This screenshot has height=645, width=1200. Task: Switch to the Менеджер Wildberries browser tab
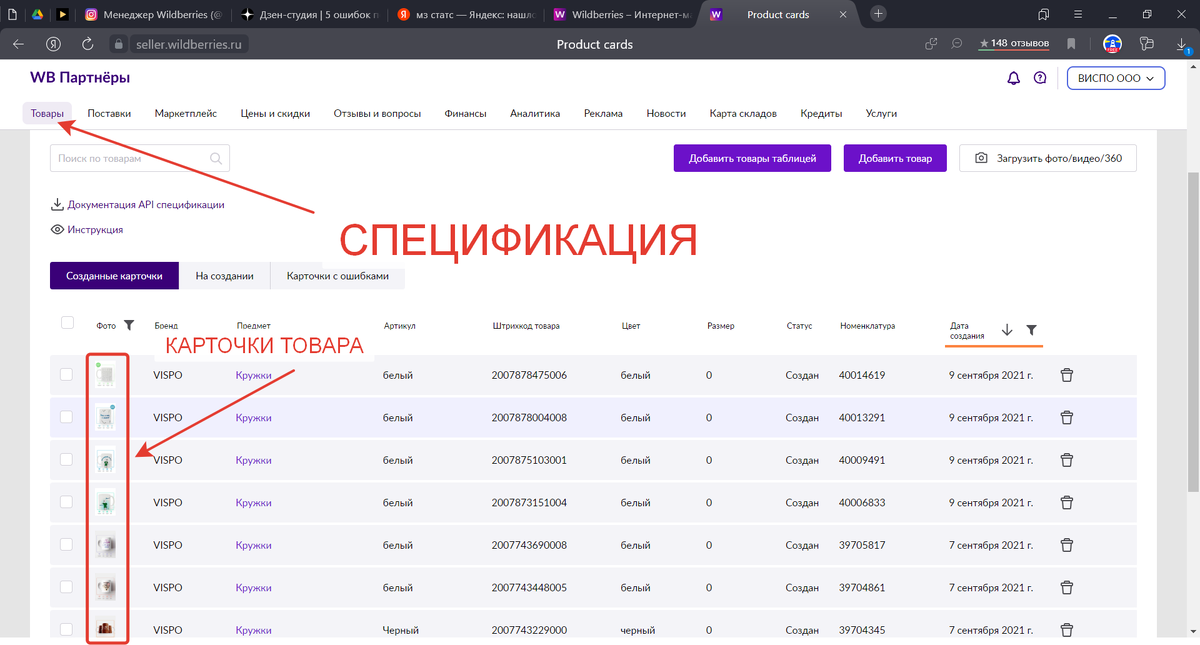153,14
